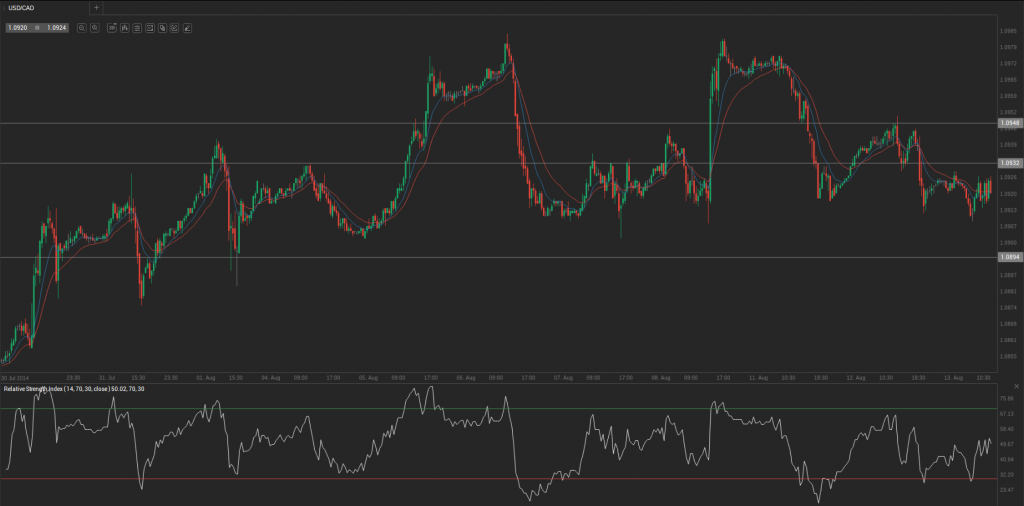The image size is (1024, 506).
Task: Click the 1.0920 sell price
Action: 18,28
